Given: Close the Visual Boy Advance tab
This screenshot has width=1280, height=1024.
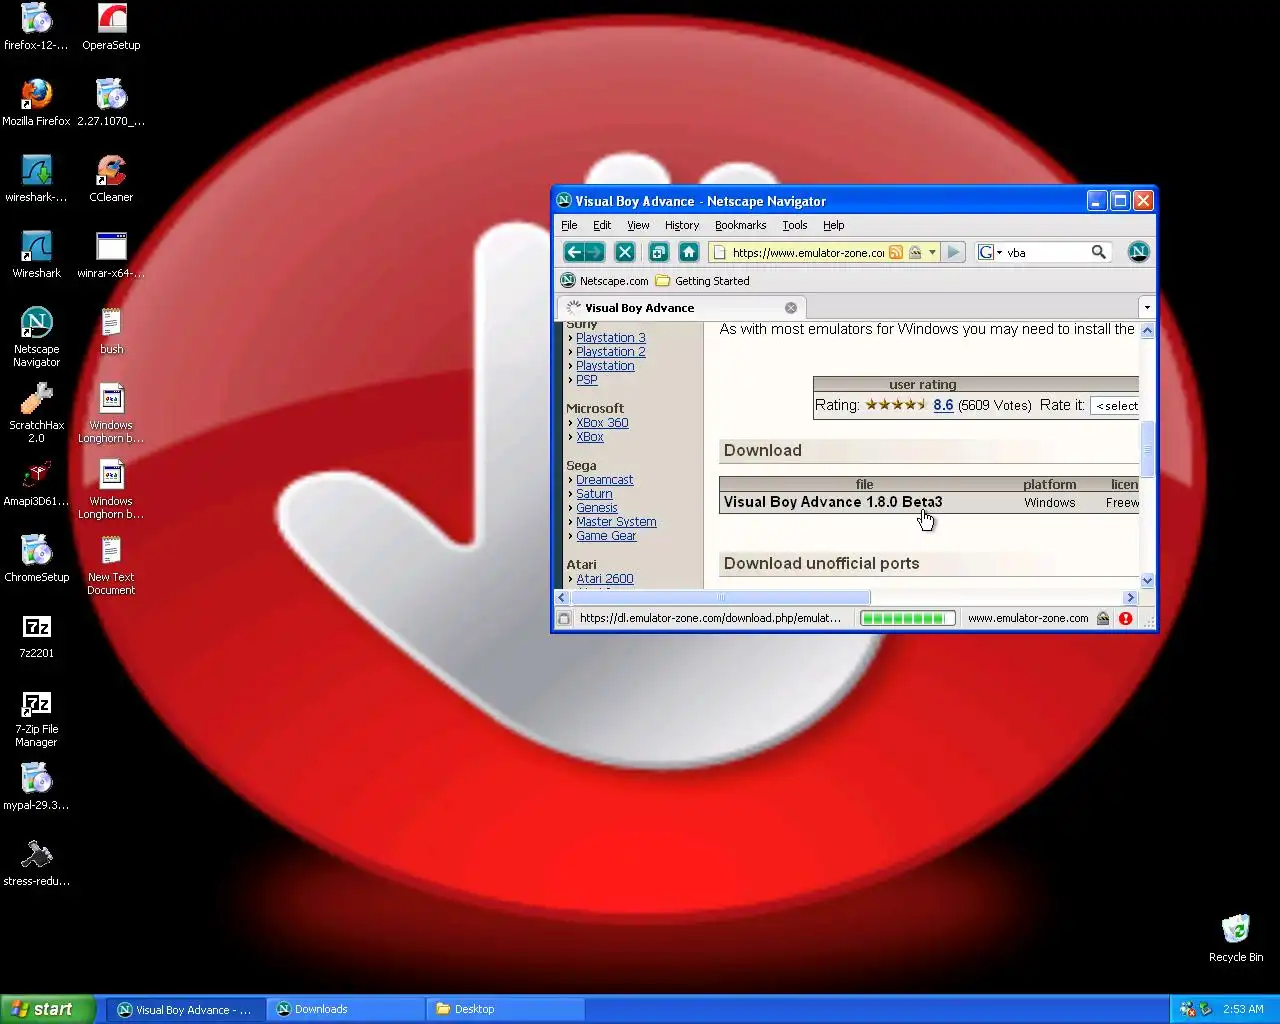Looking at the screenshot, I should 791,308.
